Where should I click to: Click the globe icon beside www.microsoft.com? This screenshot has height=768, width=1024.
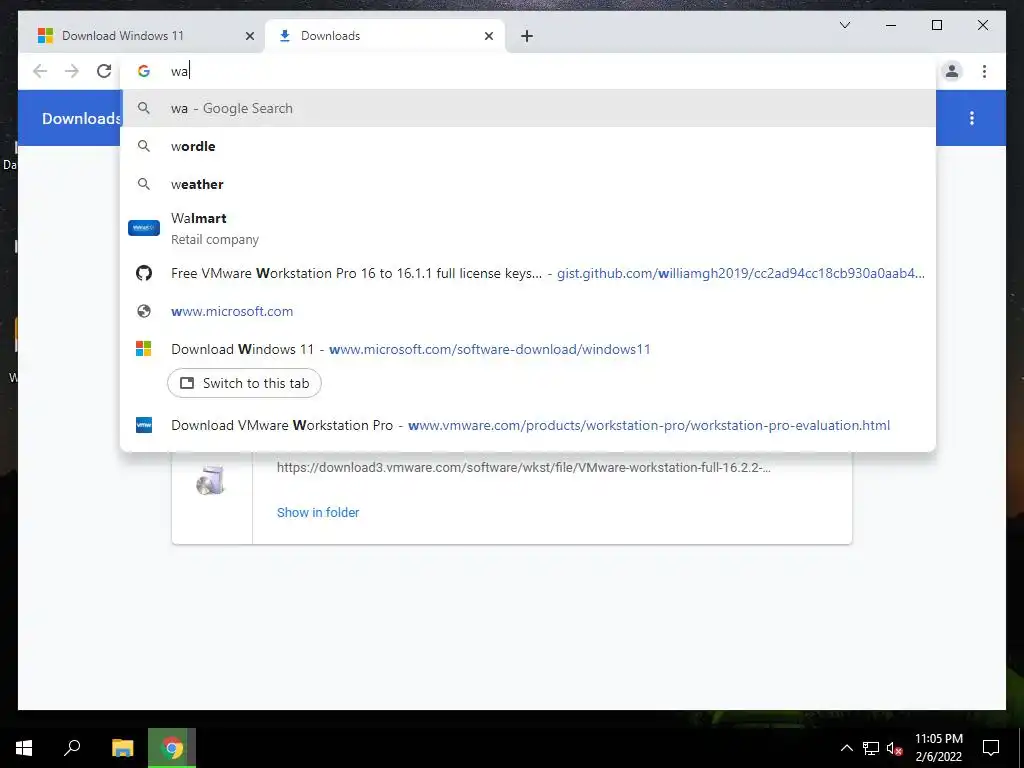tap(144, 311)
